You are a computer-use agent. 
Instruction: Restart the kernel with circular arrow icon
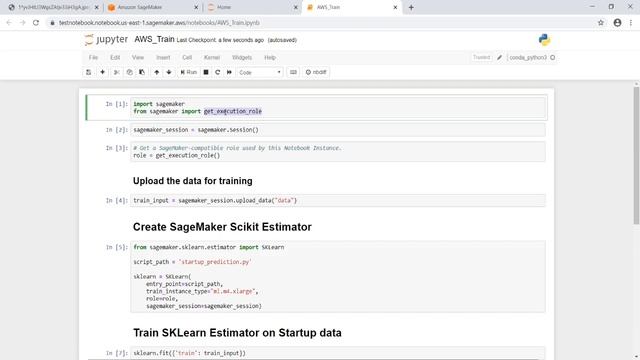point(218,72)
